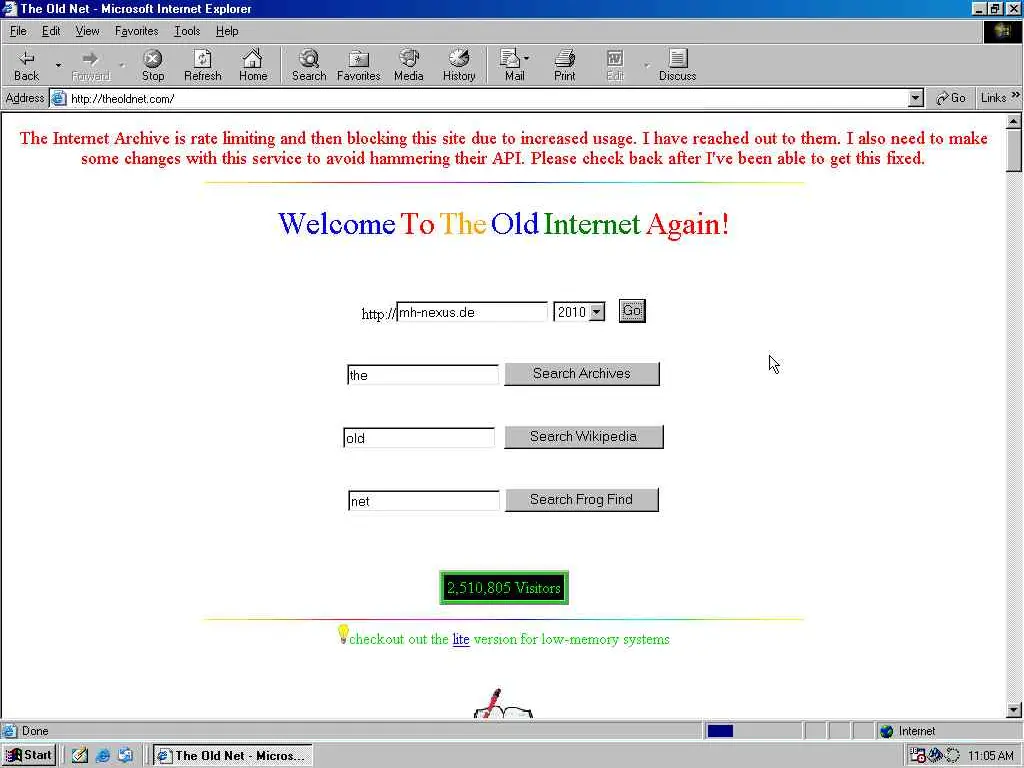Open the Mail toolbar icon
The height and width of the screenshot is (768, 1024).
pyautogui.click(x=514, y=65)
